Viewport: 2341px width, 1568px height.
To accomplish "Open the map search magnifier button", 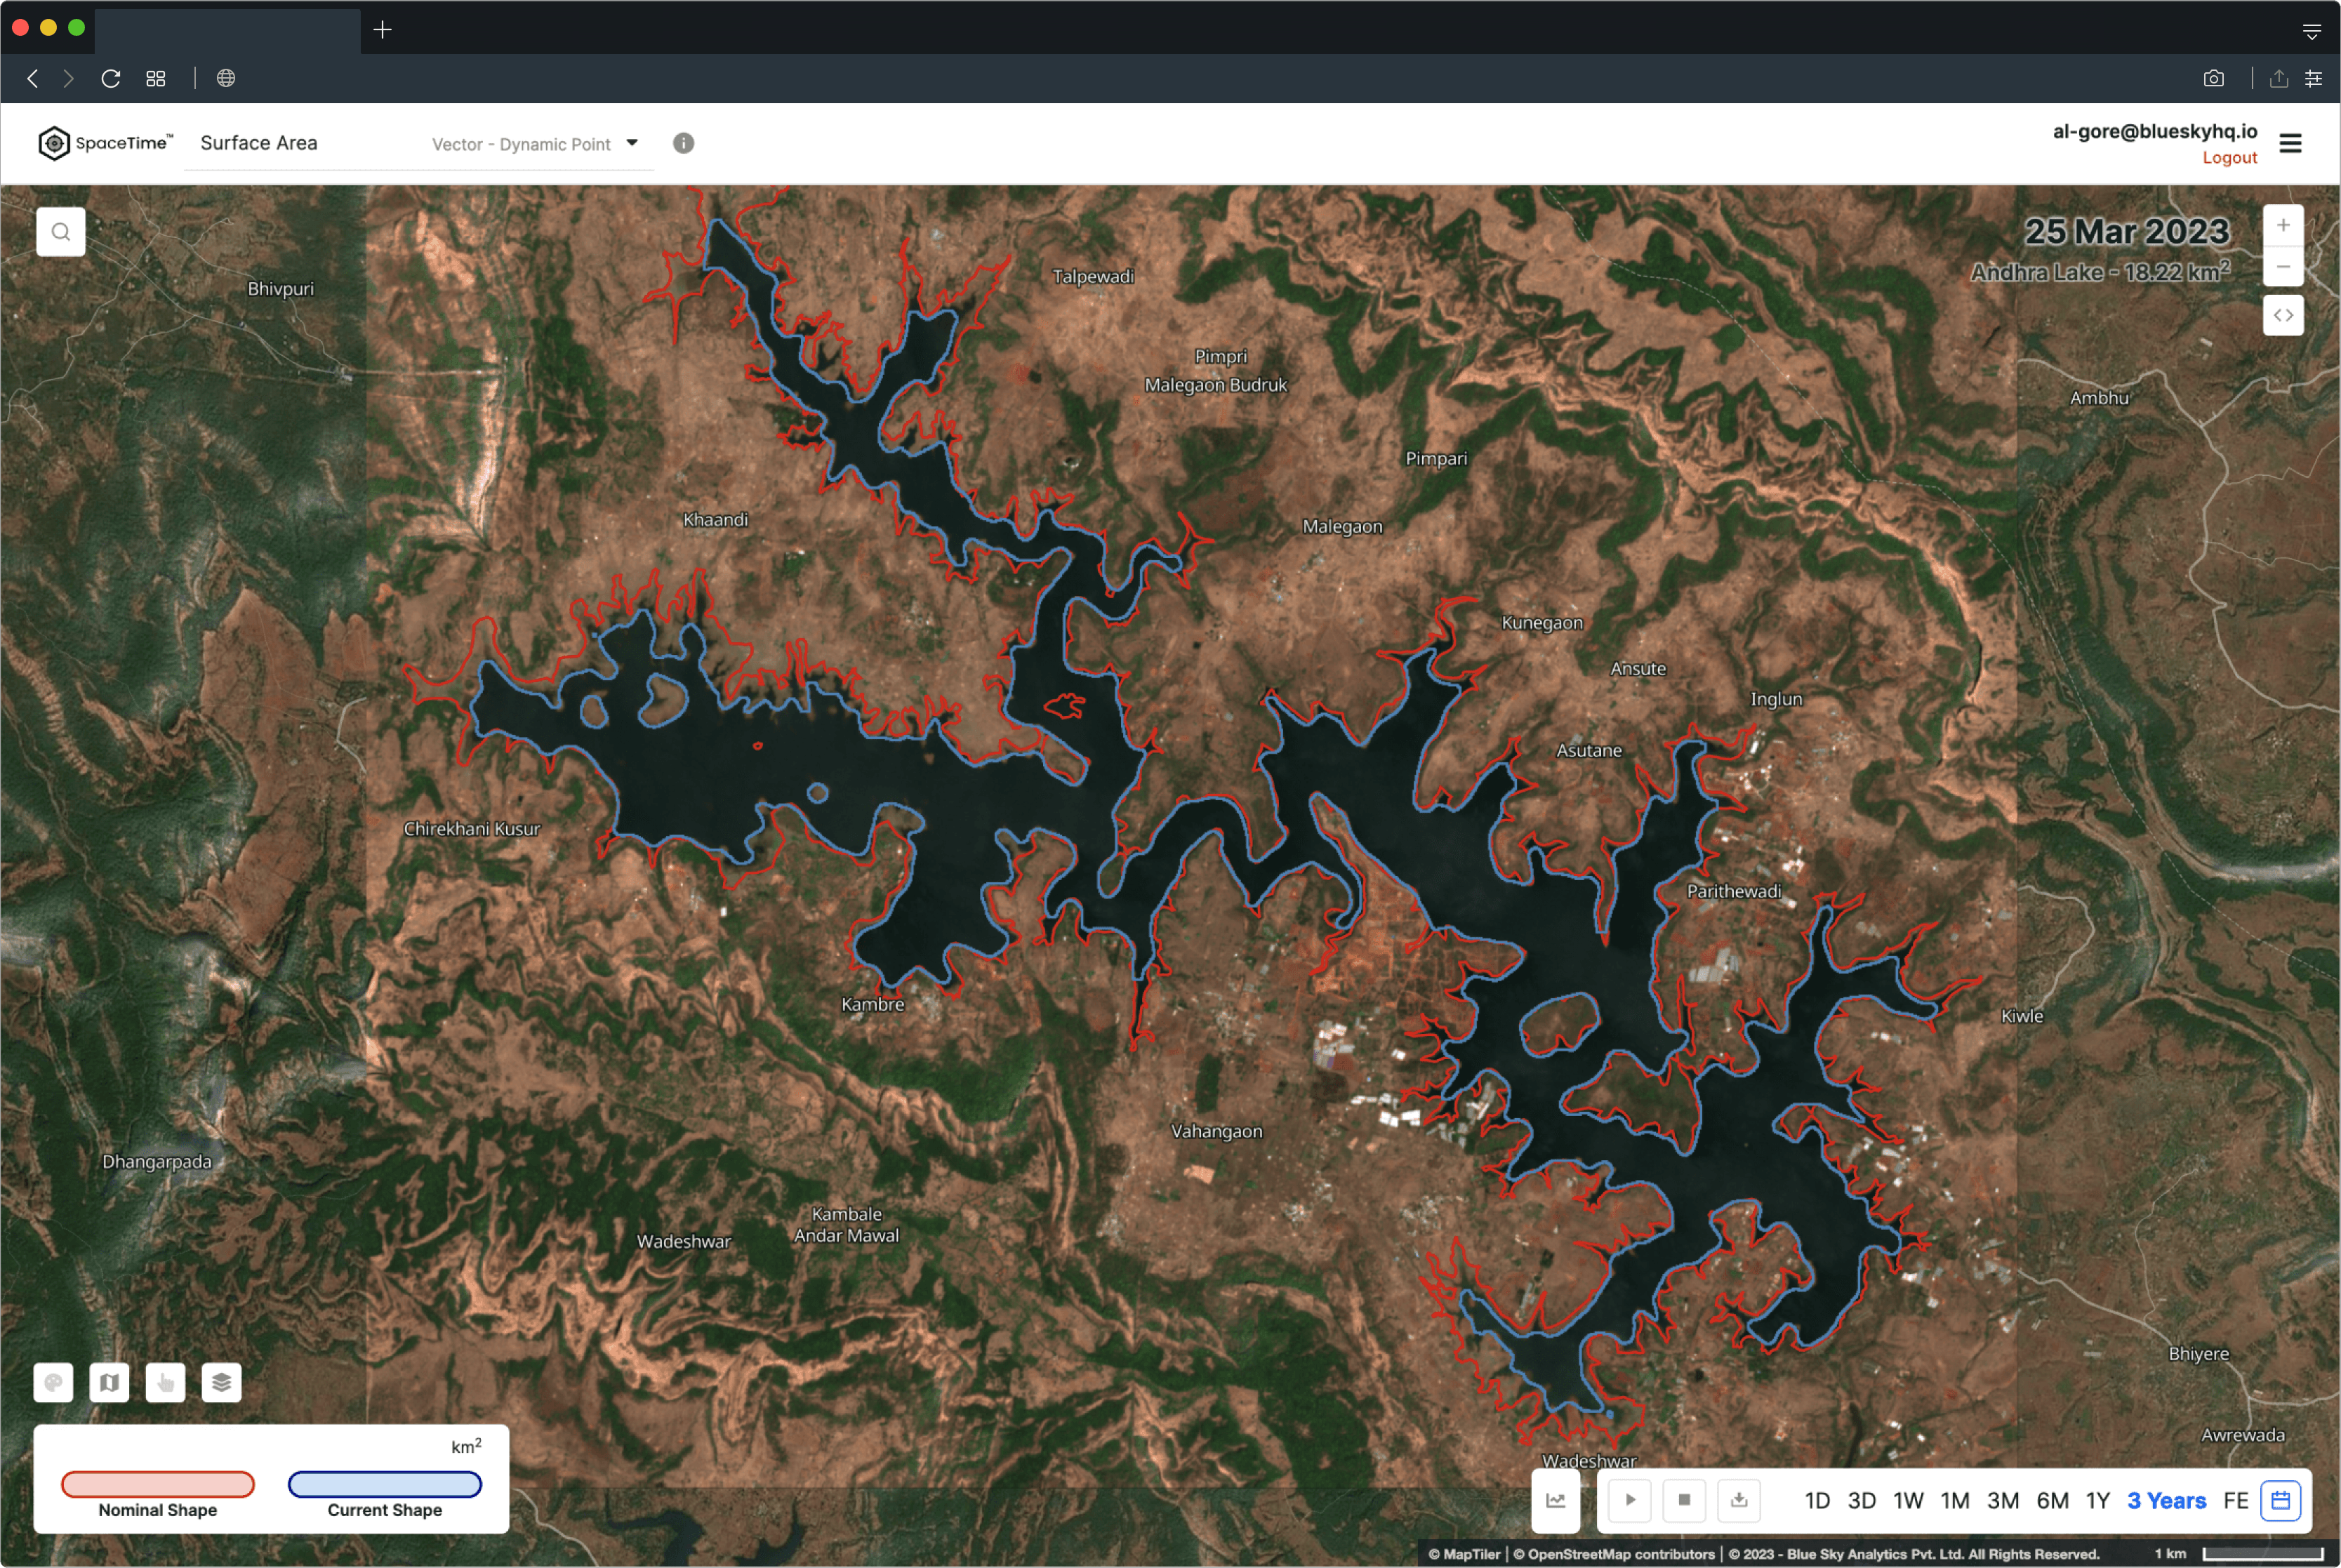I will coord(61,232).
